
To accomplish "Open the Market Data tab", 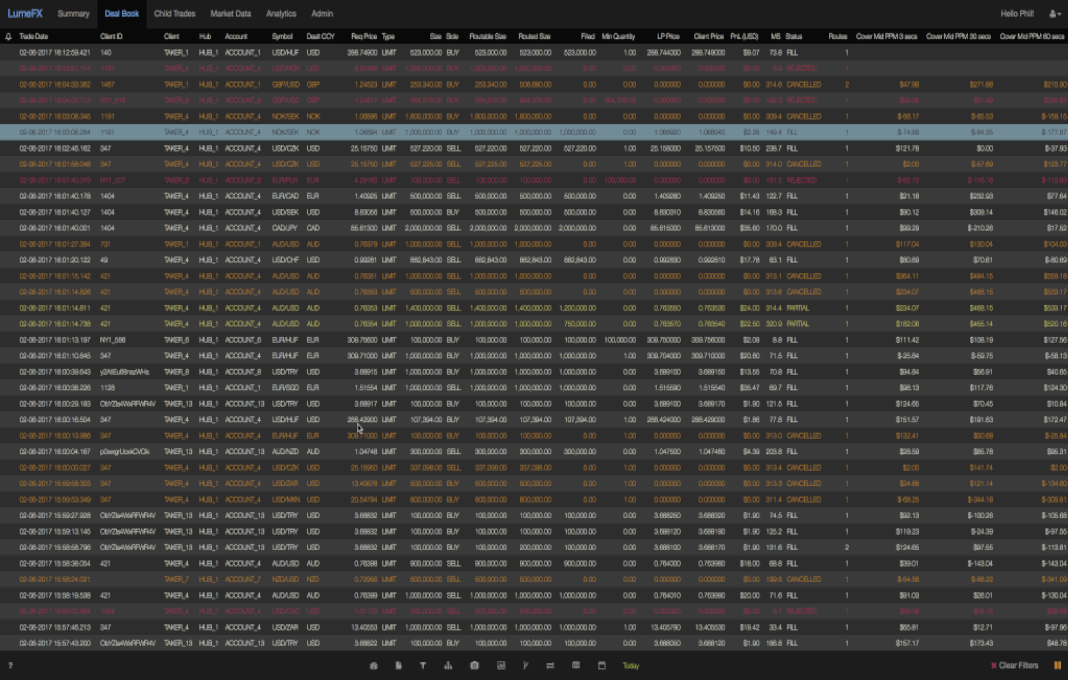I will pos(230,14).
